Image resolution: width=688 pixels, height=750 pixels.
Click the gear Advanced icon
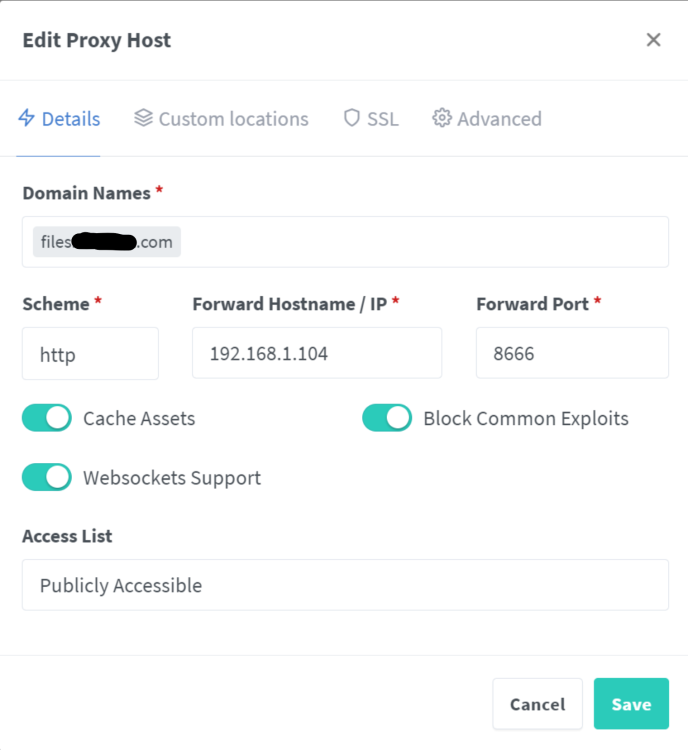(x=442, y=118)
